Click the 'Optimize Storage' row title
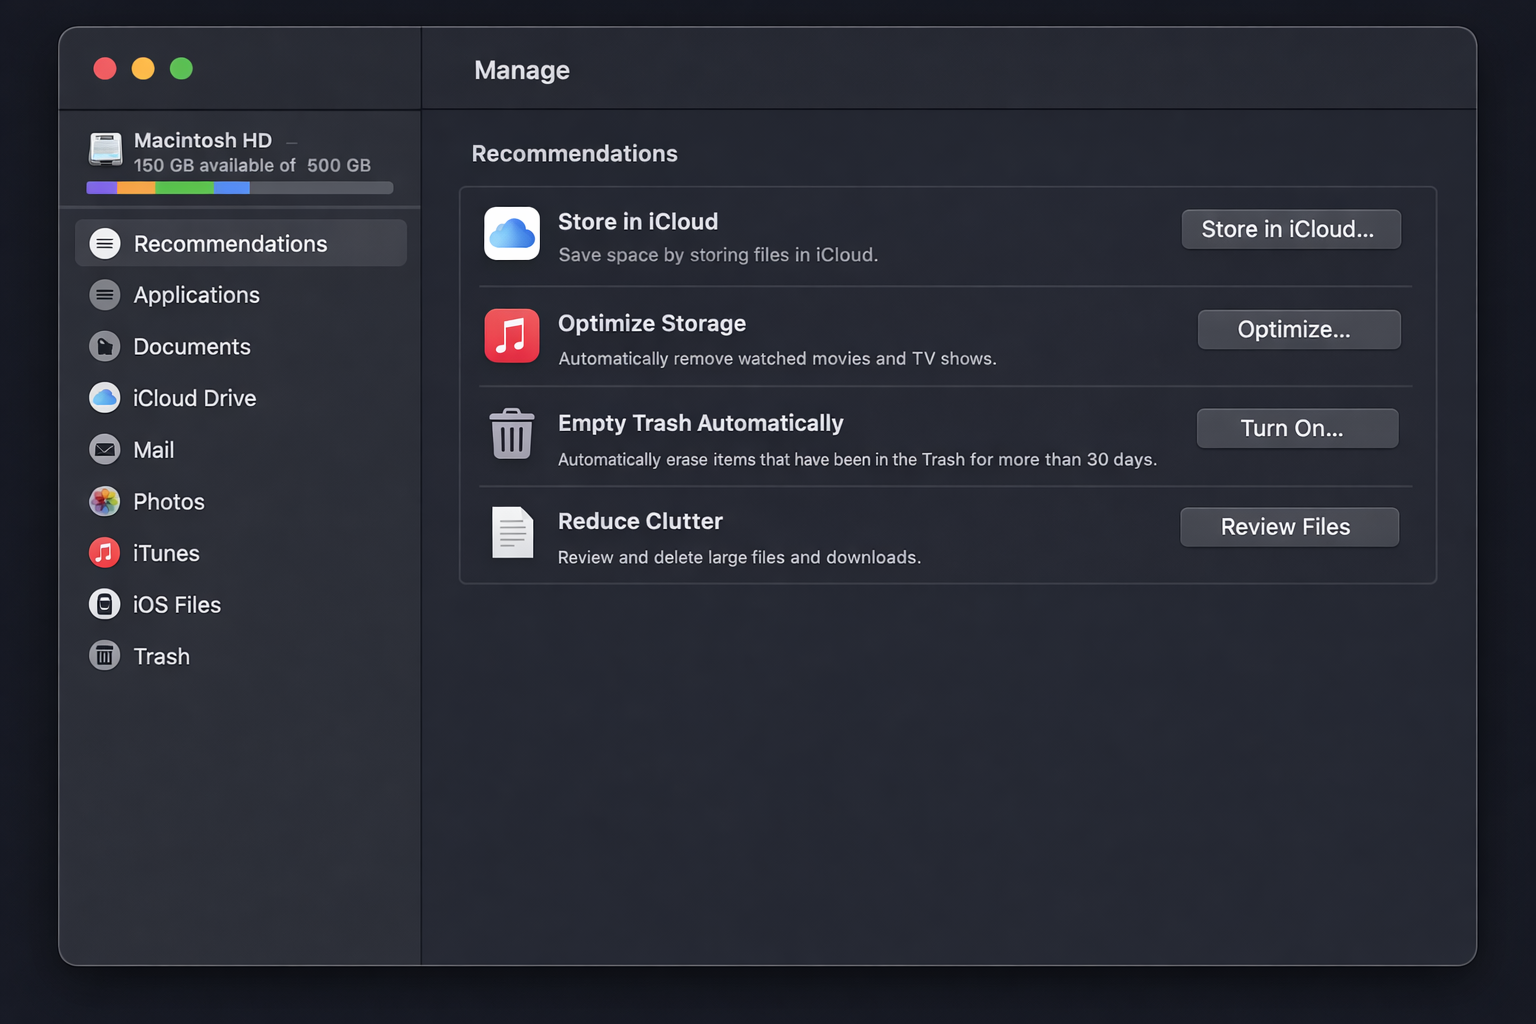This screenshot has height=1024, width=1536. [x=652, y=323]
